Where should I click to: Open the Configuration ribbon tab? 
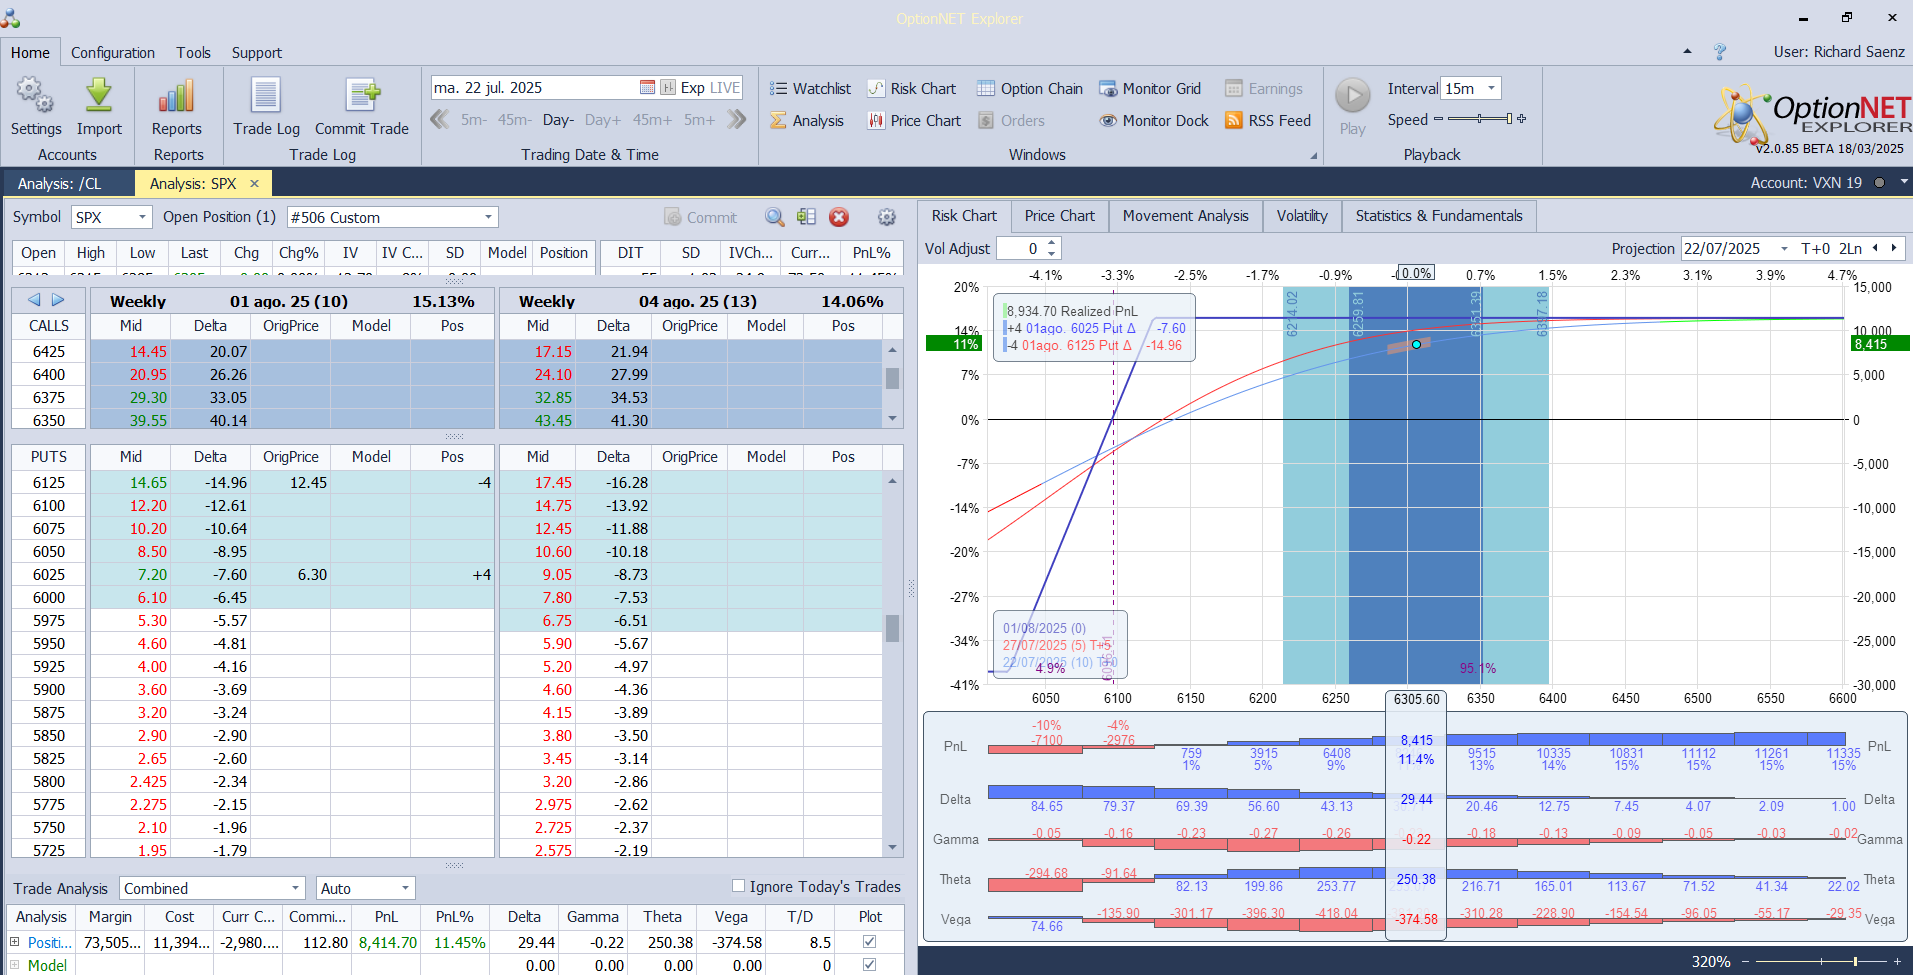pos(113,53)
